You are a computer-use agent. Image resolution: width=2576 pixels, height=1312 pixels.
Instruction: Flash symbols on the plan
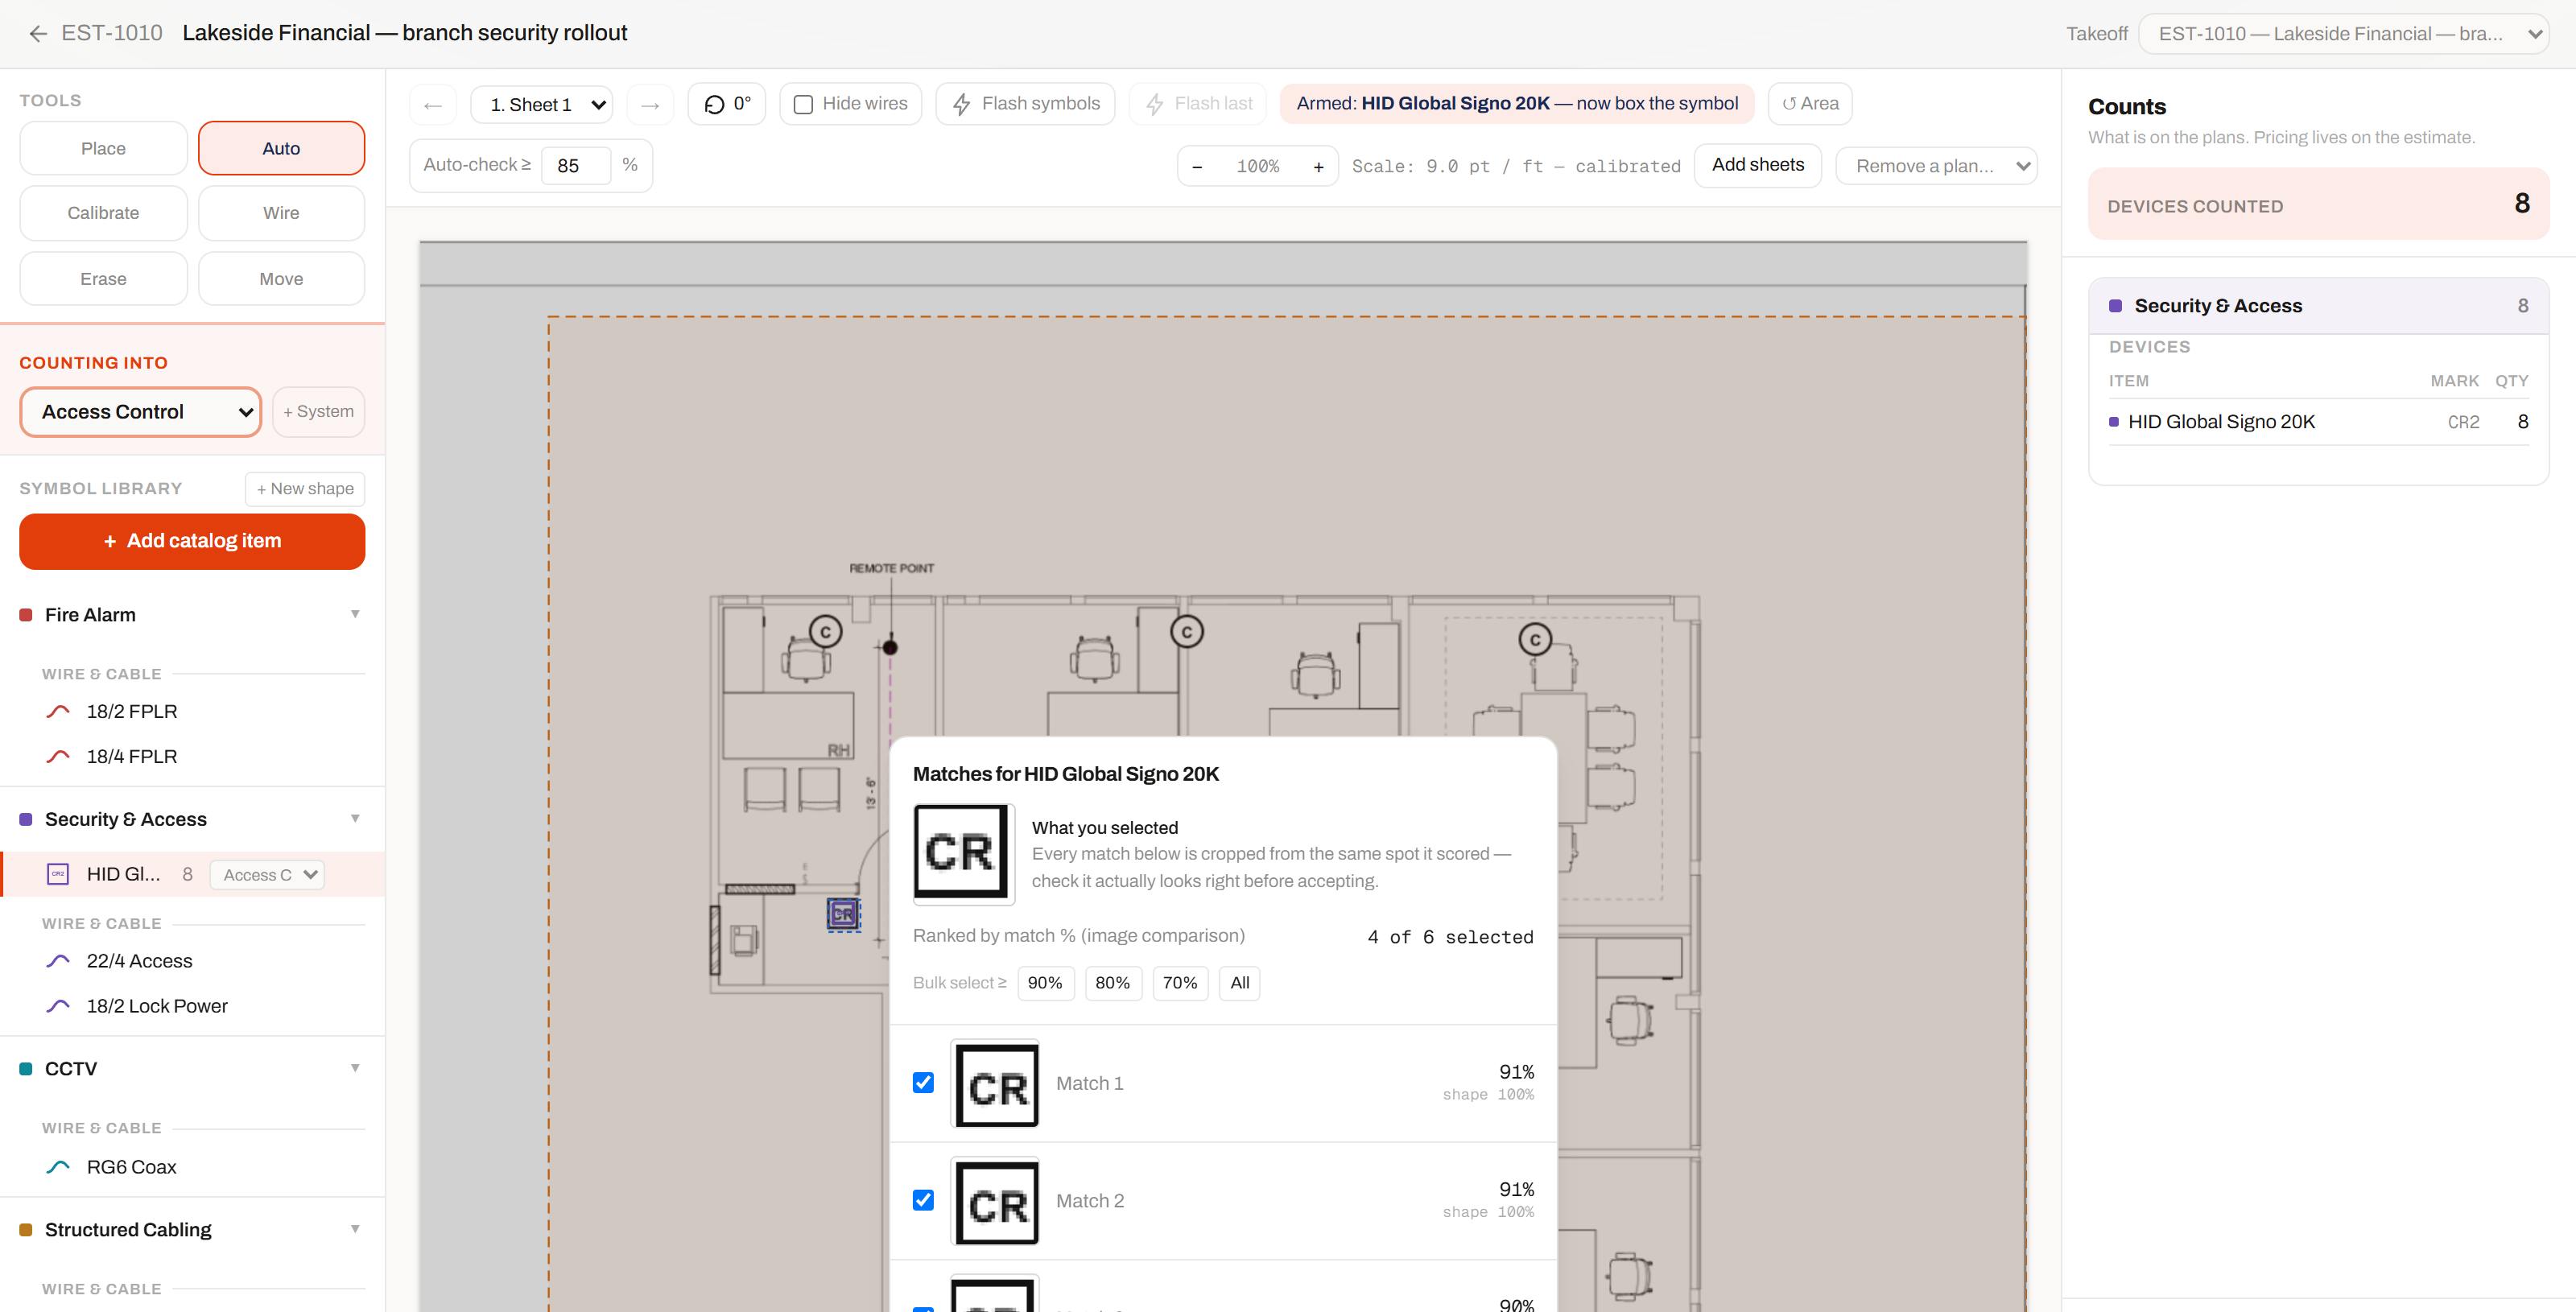click(x=1025, y=104)
